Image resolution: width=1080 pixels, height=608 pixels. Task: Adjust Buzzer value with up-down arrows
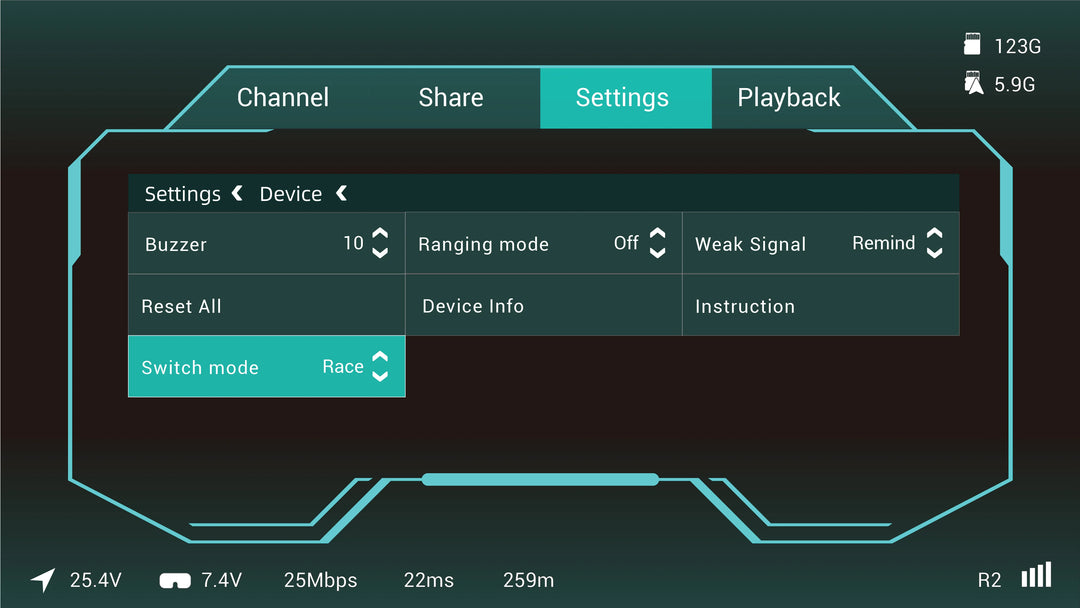point(380,243)
